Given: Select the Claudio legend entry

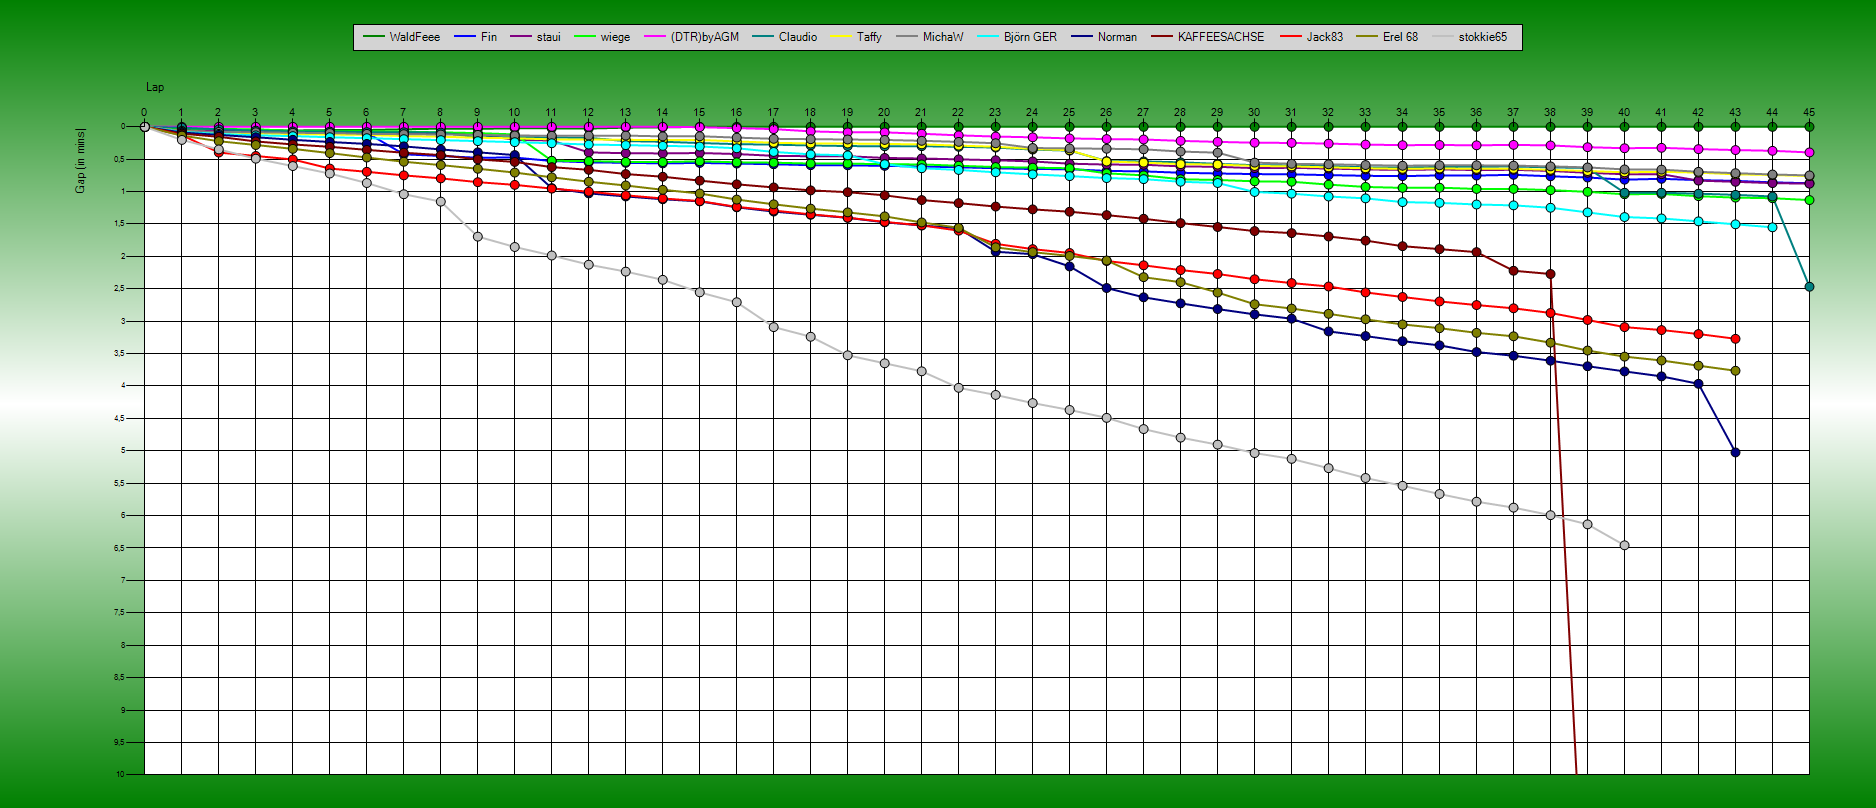Looking at the screenshot, I should [x=785, y=37].
